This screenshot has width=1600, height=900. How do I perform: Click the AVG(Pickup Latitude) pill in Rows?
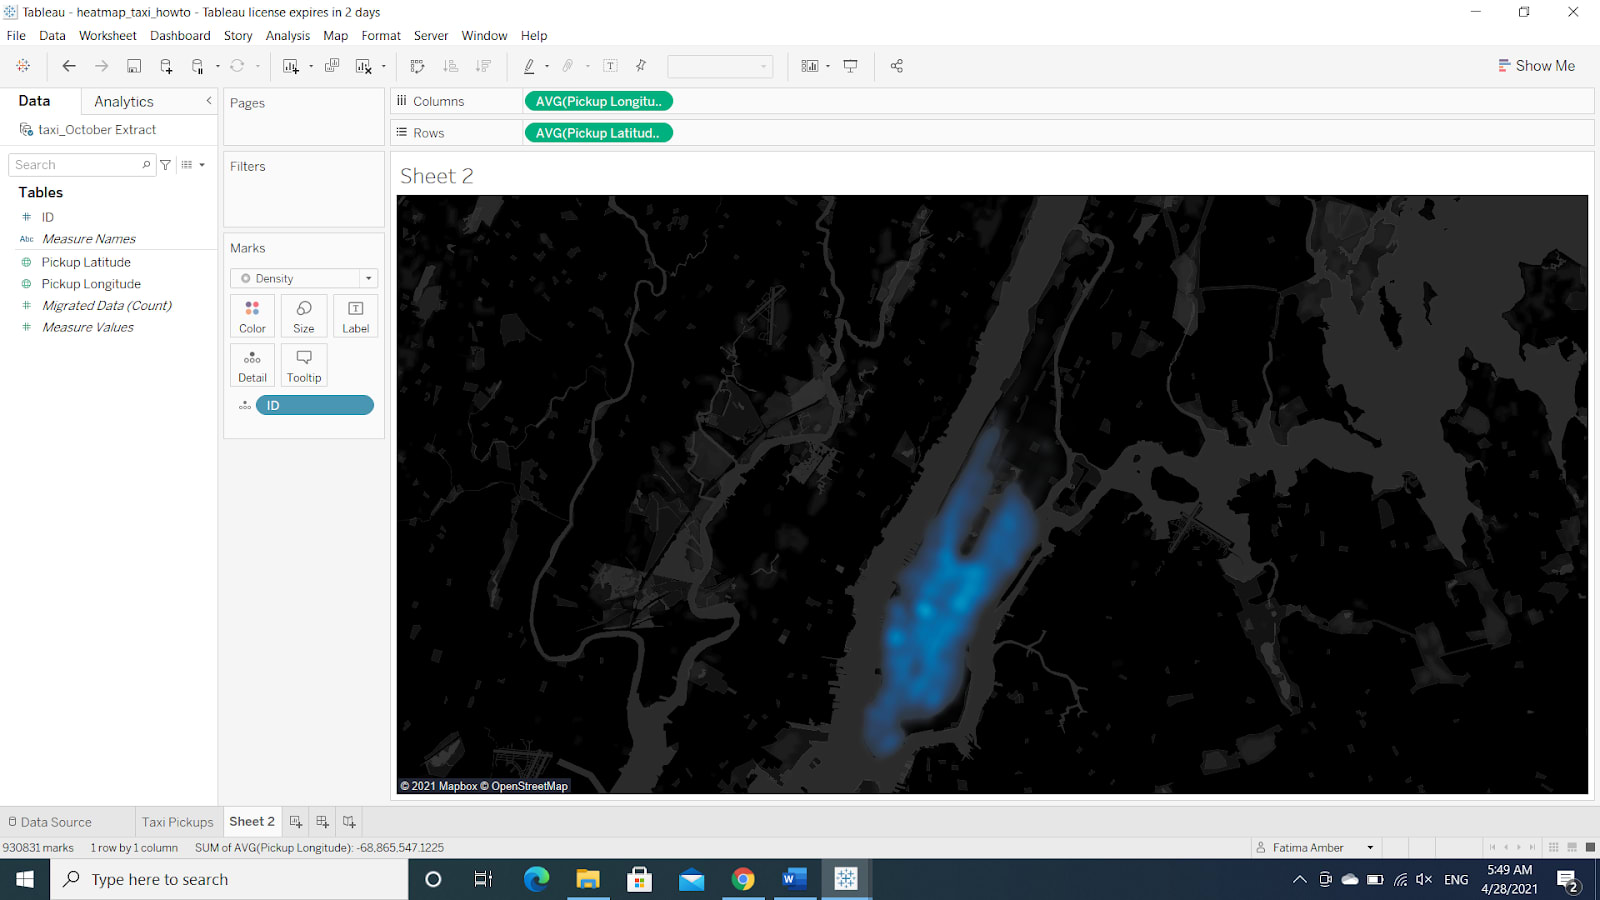(598, 133)
